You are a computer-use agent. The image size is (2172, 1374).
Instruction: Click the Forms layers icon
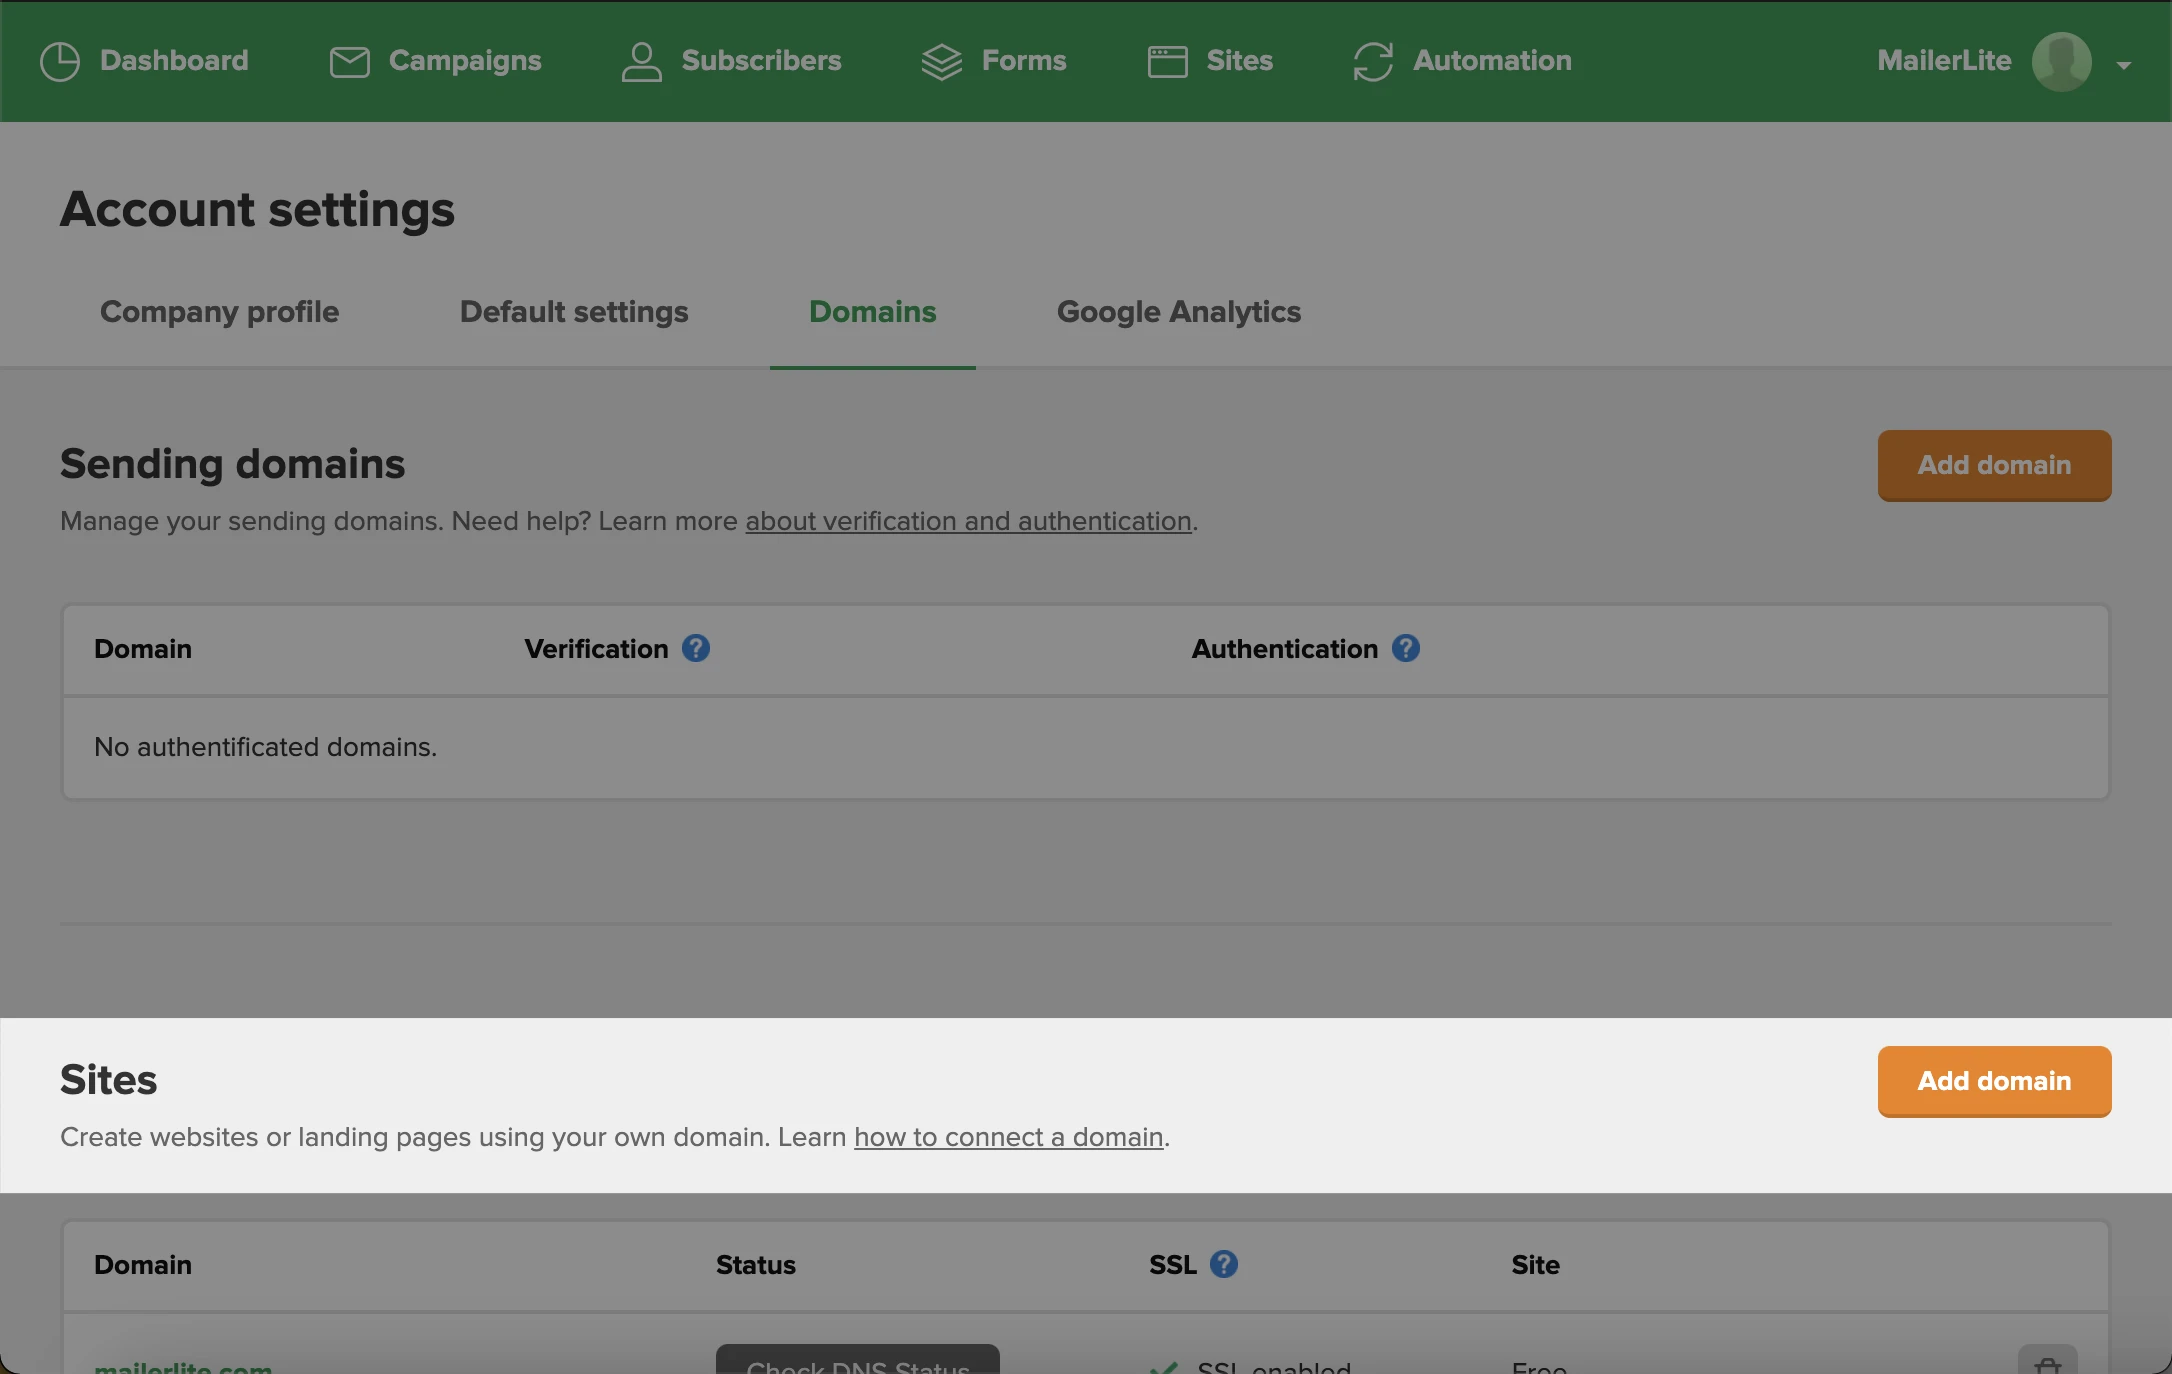pos(941,61)
